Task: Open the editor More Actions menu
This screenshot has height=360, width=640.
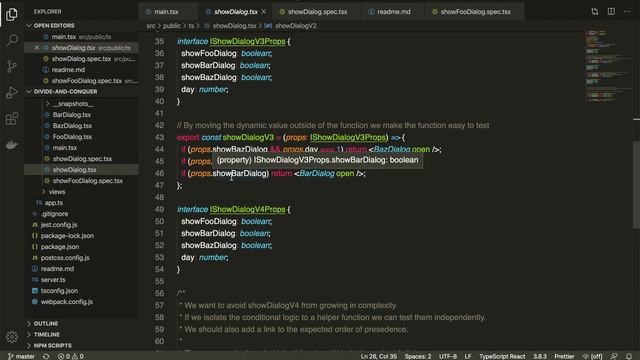Action: click(627, 11)
